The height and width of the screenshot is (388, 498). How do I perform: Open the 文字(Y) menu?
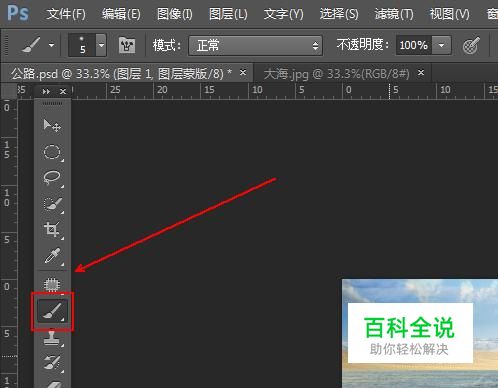point(283,14)
